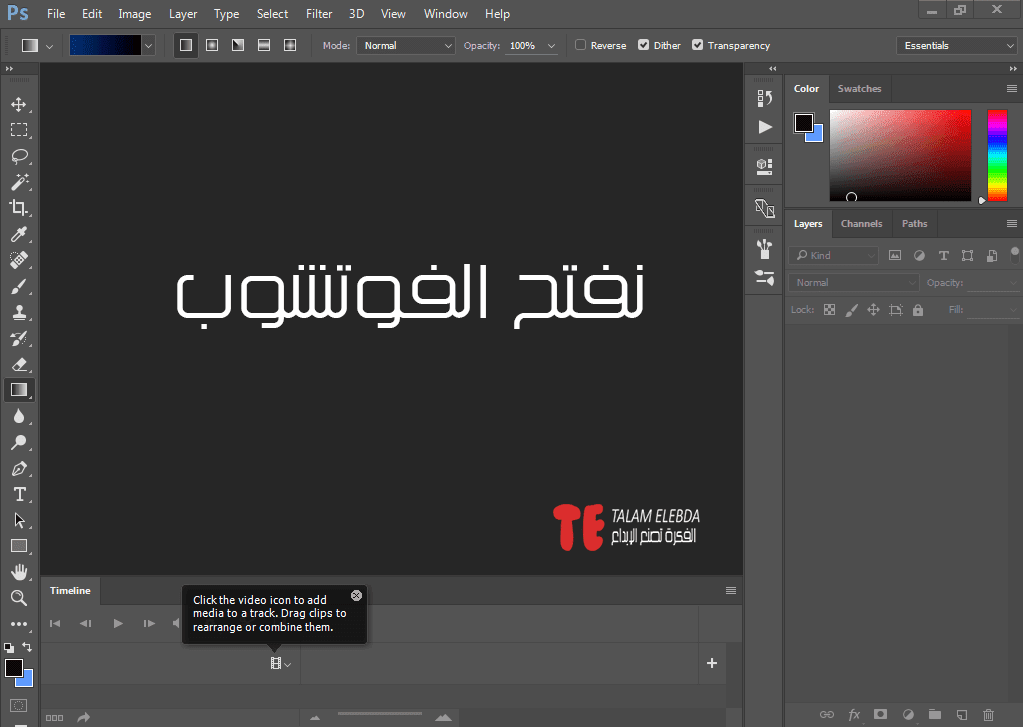Go to first frame in Timeline
This screenshot has height=727, width=1023.
55,623
